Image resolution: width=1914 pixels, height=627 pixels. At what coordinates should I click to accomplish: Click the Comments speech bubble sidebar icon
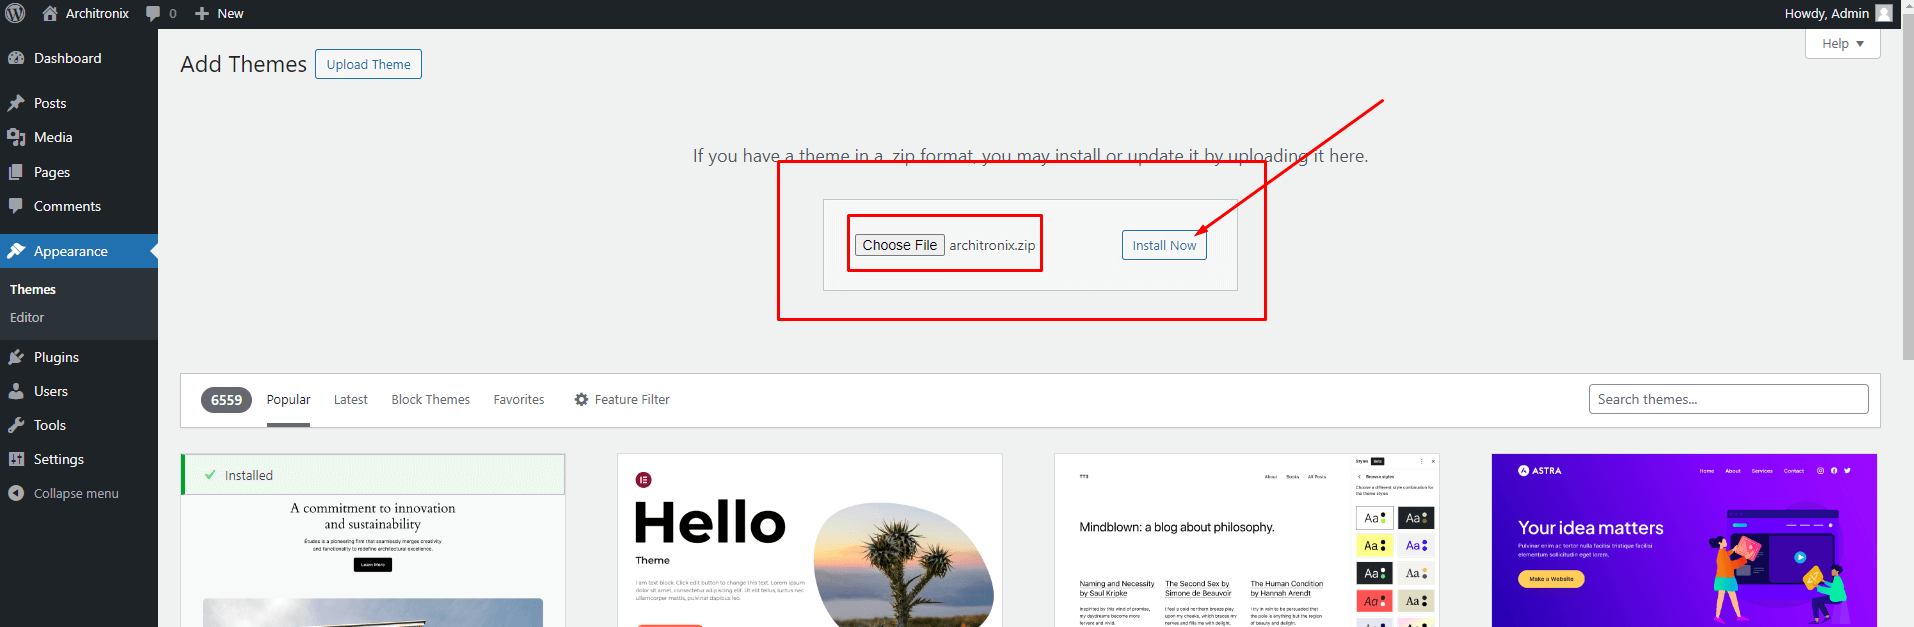(16, 206)
